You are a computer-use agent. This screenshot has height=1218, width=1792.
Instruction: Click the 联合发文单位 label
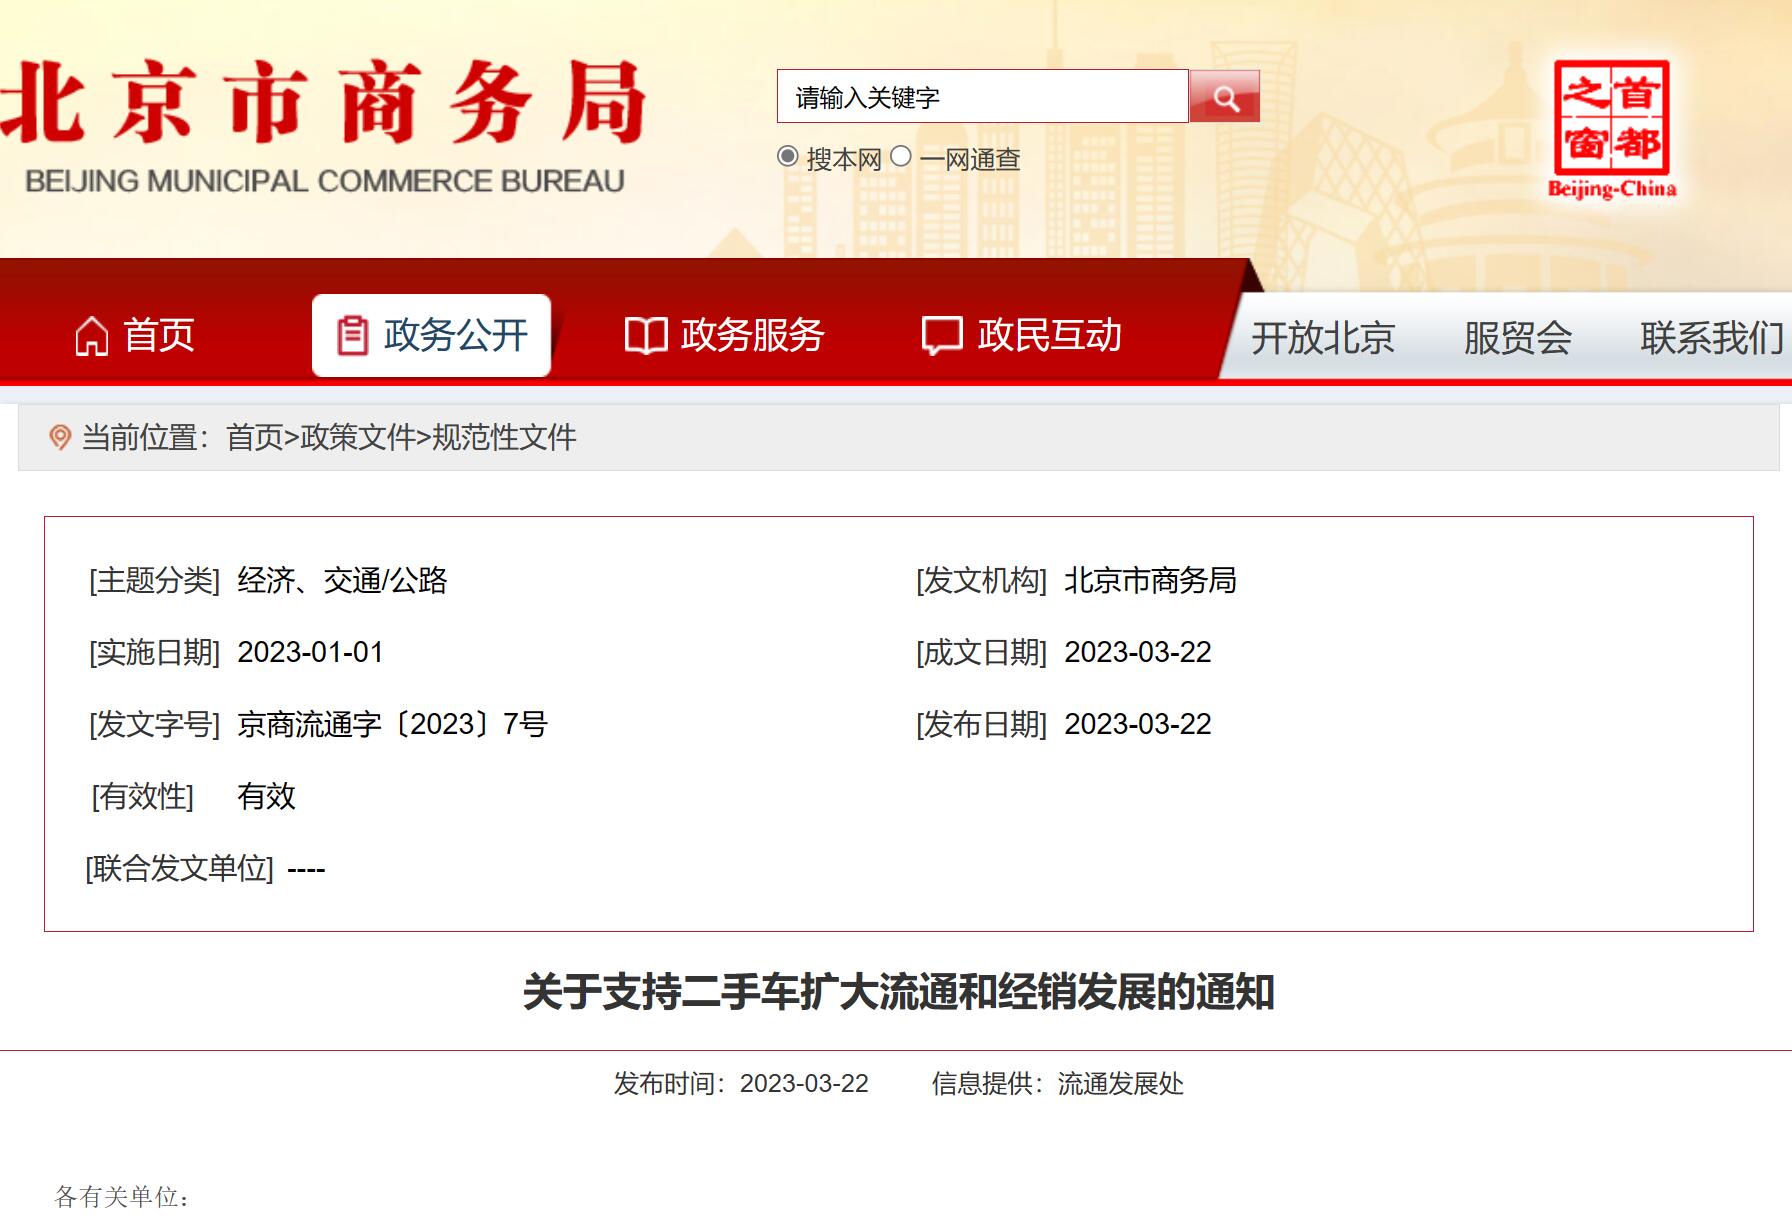coord(180,868)
